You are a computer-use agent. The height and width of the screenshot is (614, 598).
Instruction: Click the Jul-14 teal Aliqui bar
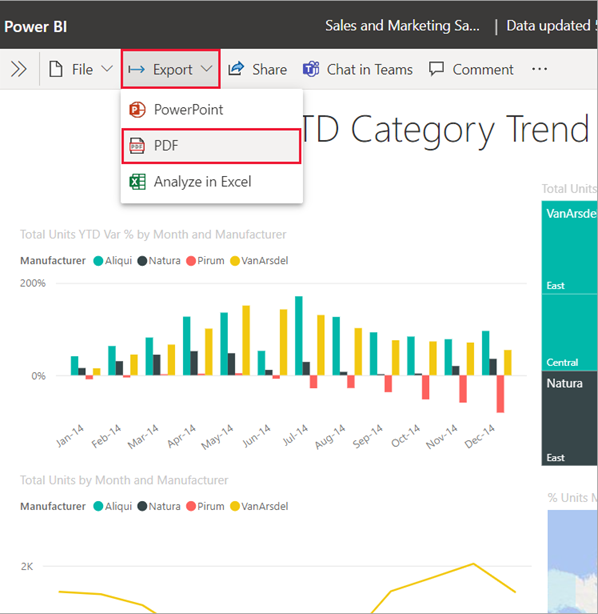tap(298, 336)
